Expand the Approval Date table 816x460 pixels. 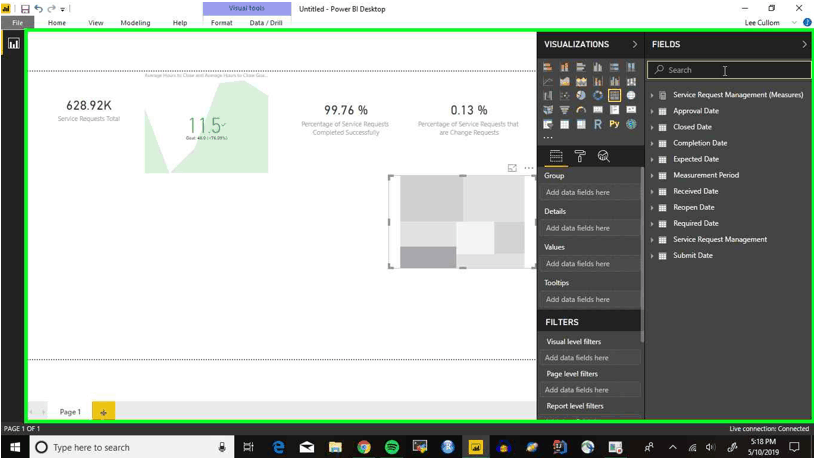[652, 111]
